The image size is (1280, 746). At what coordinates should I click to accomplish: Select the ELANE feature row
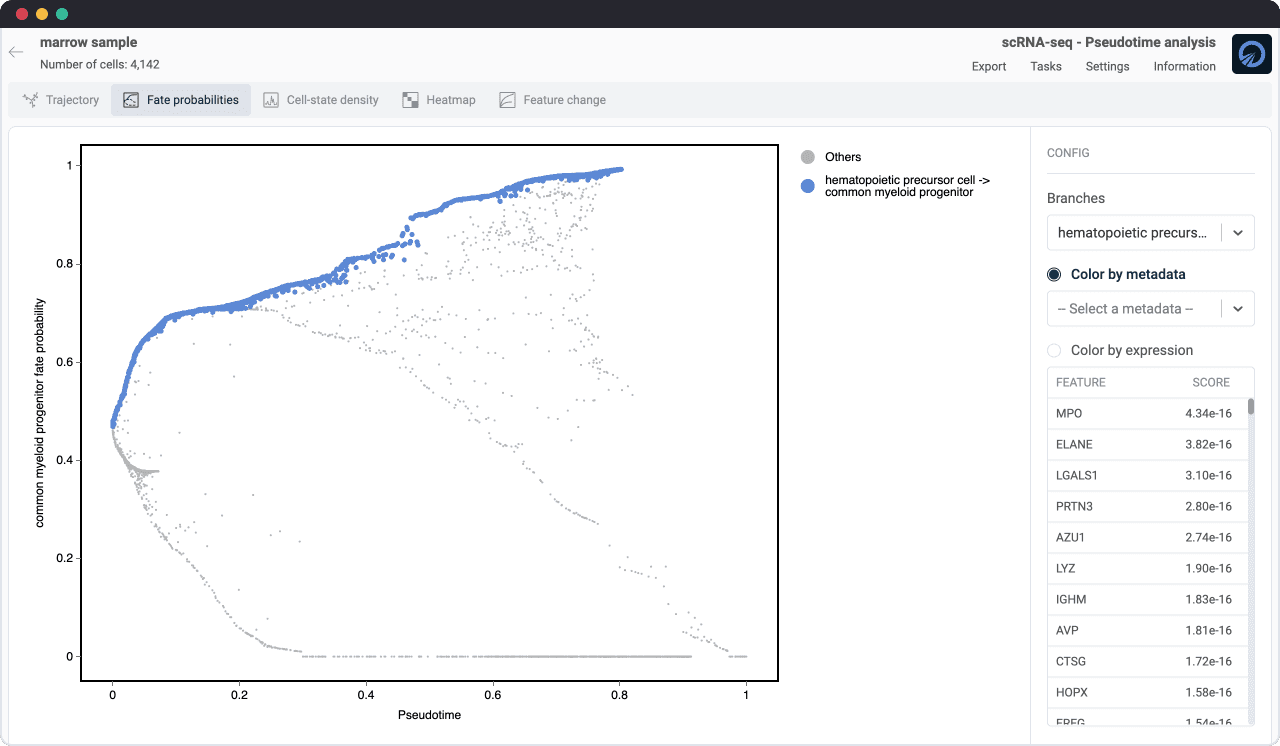1143,445
